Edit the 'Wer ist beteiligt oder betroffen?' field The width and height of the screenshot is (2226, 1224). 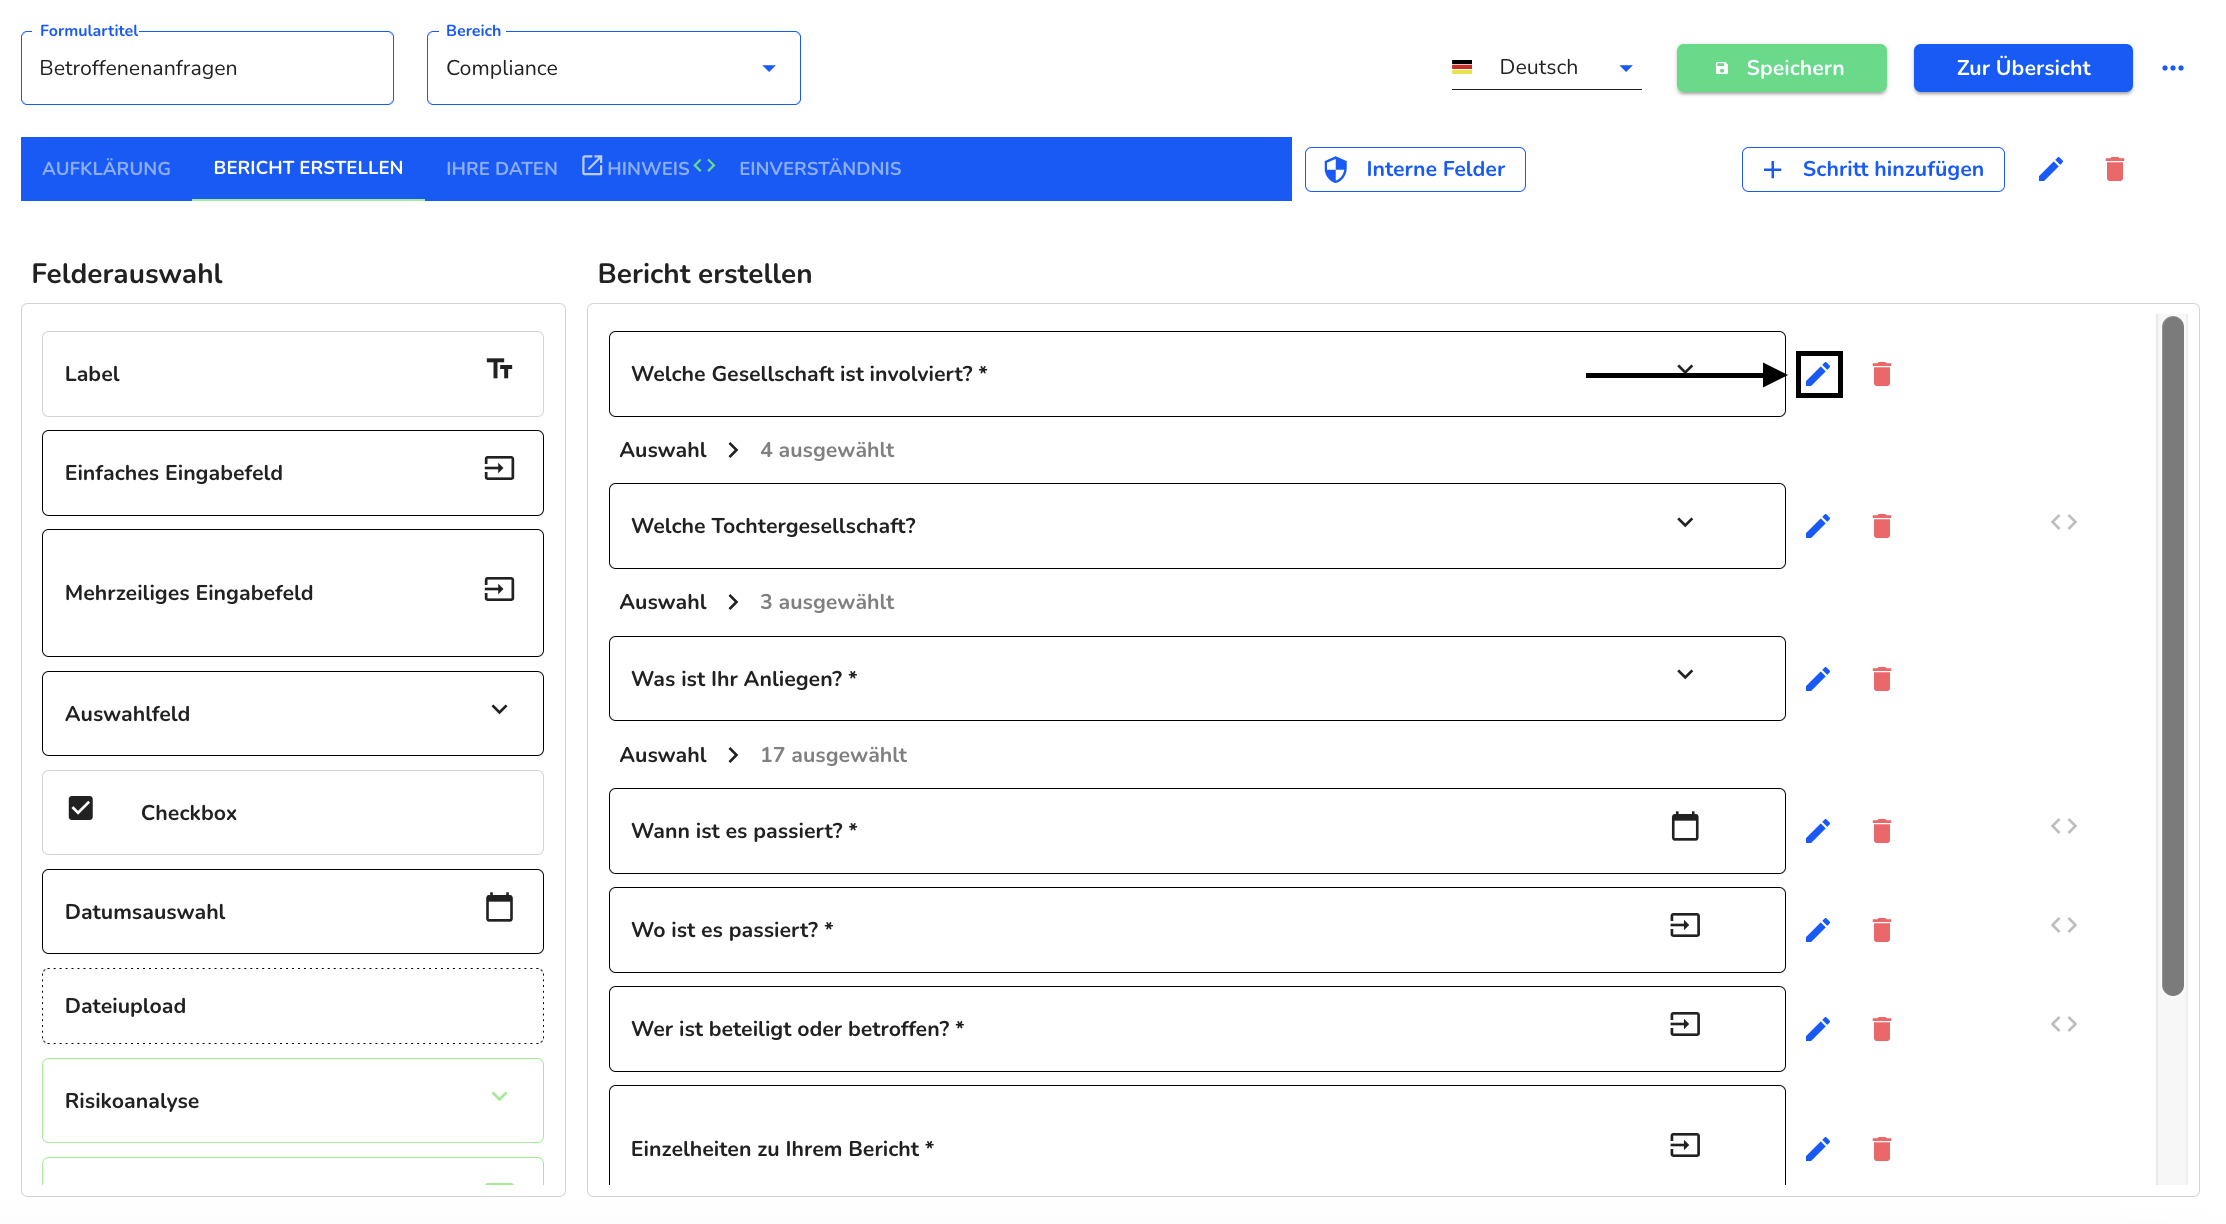(1818, 1029)
